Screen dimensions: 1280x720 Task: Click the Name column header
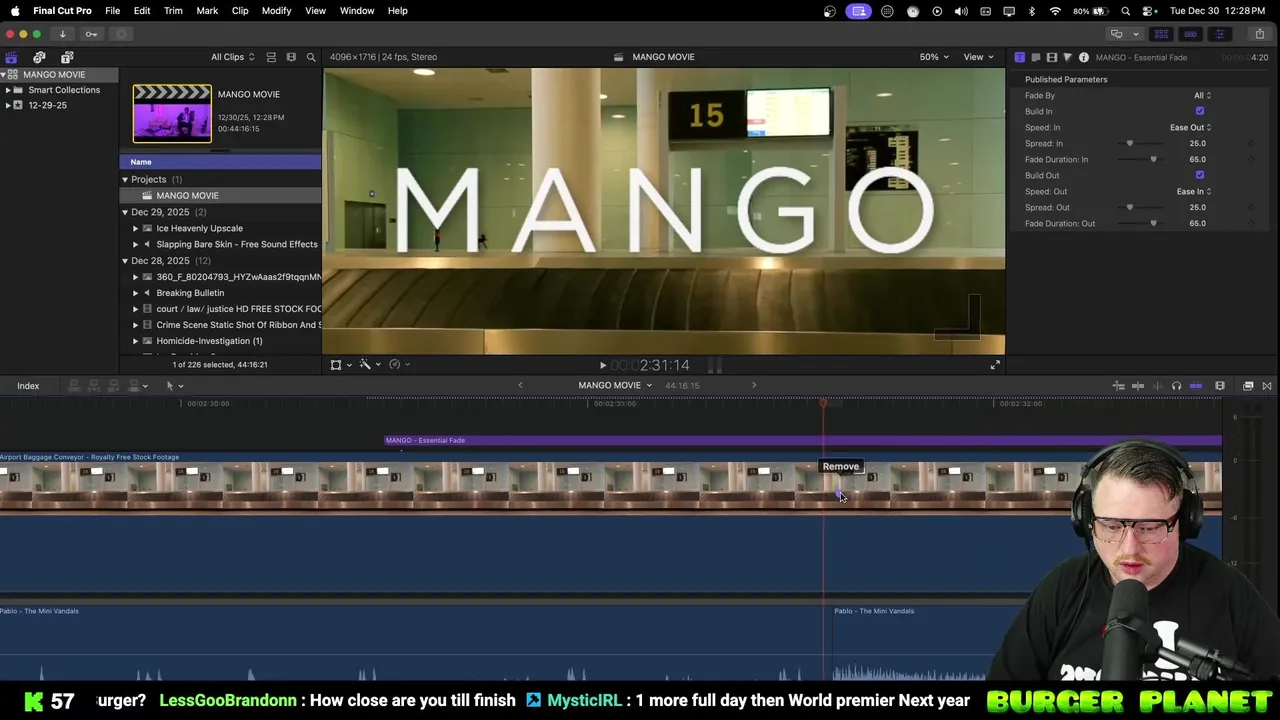[x=221, y=162]
